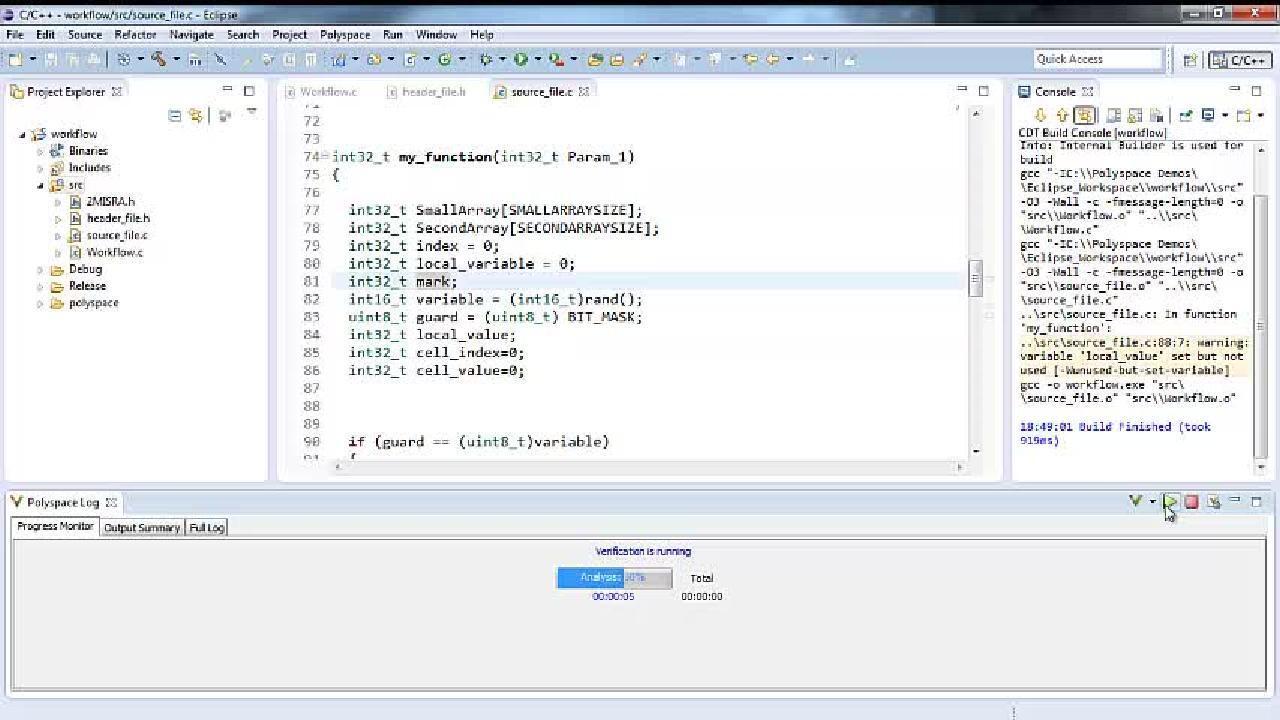The width and height of the screenshot is (1280, 720).
Task: Toggle the highlighted console scroll lock button
Action: click(x=1084, y=115)
